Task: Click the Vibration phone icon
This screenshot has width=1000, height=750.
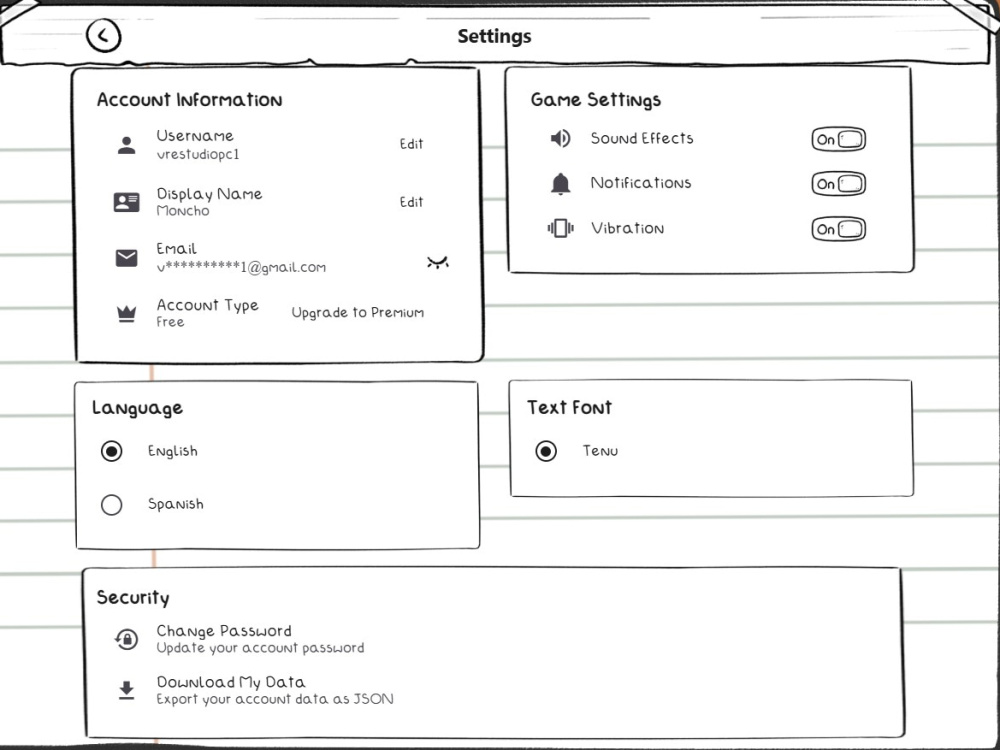Action: click(561, 228)
